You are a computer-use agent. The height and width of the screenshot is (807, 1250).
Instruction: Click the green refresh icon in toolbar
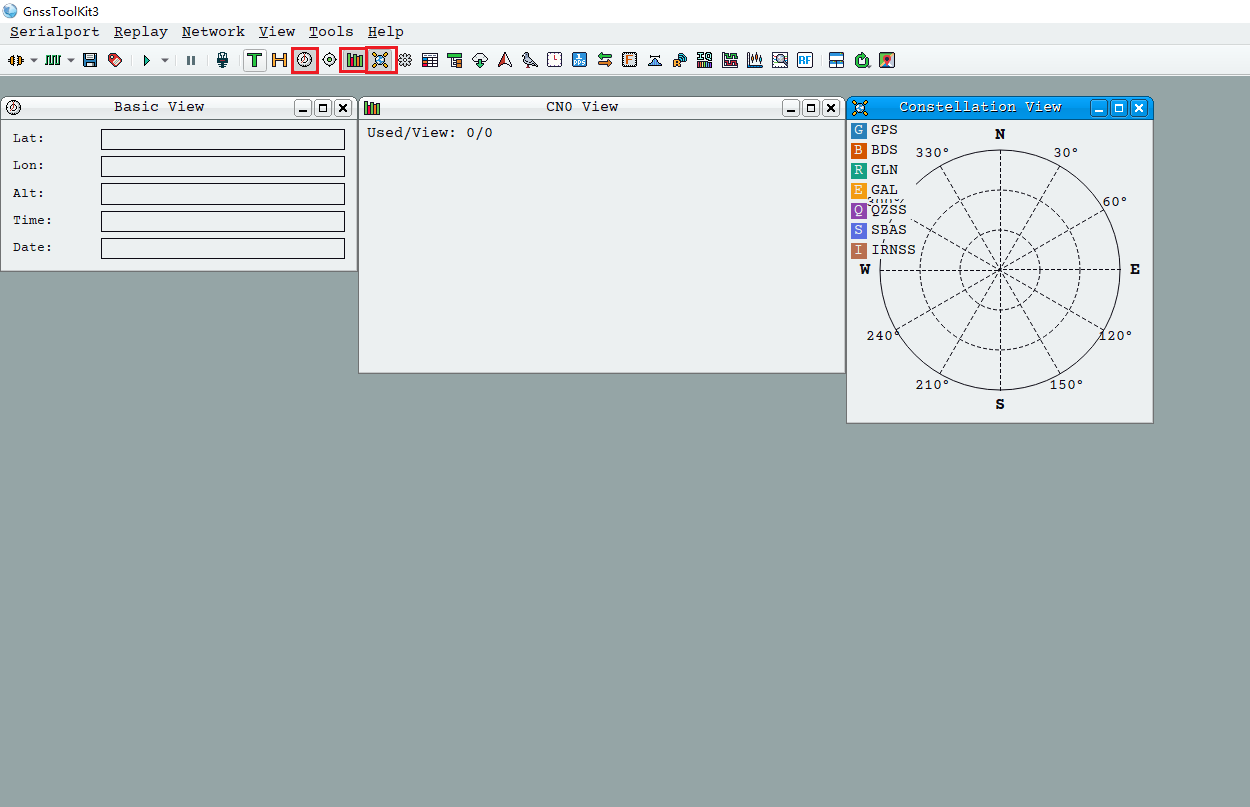pyautogui.click(x=862, y=61)
